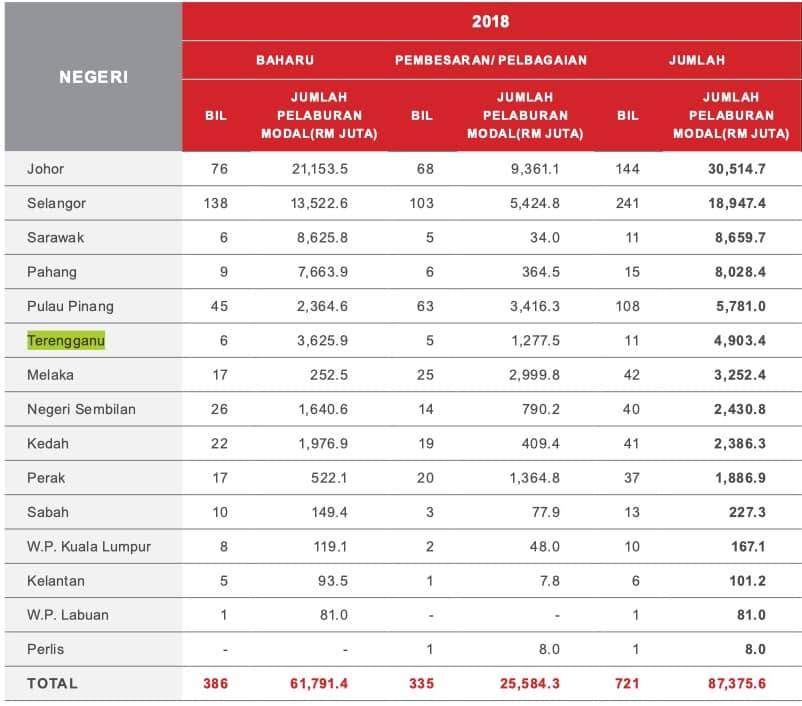Click Terengganu's new investment 3,625.9
The image size is (802, 706).
tap(322, 340)
